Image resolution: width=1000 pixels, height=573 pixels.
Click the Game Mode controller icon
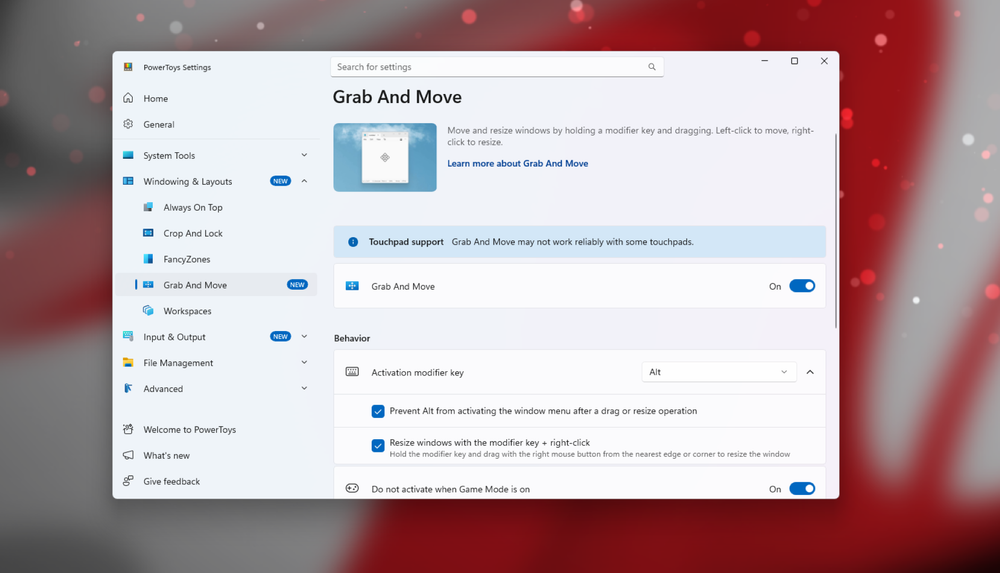click(x=352, y=489)
